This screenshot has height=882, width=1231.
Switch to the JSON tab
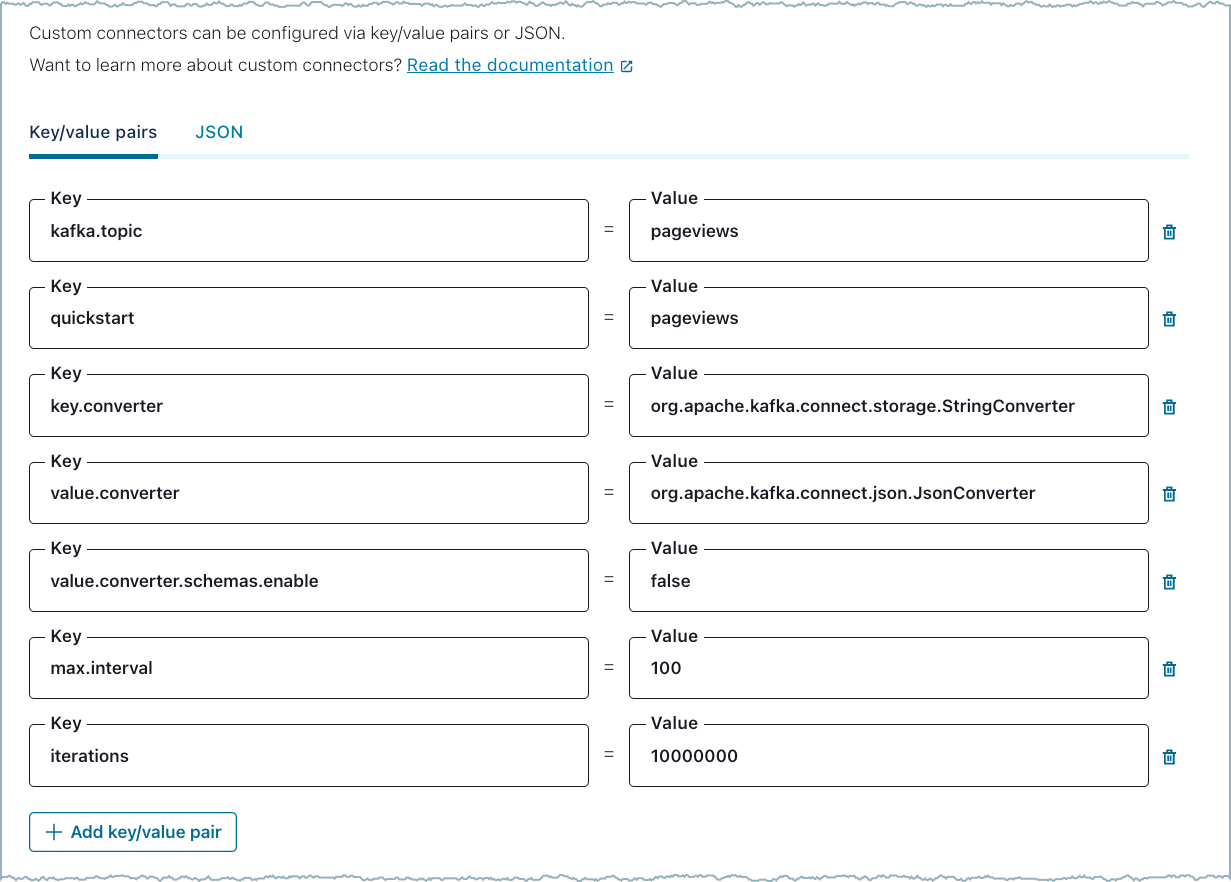tap(219, 132)
